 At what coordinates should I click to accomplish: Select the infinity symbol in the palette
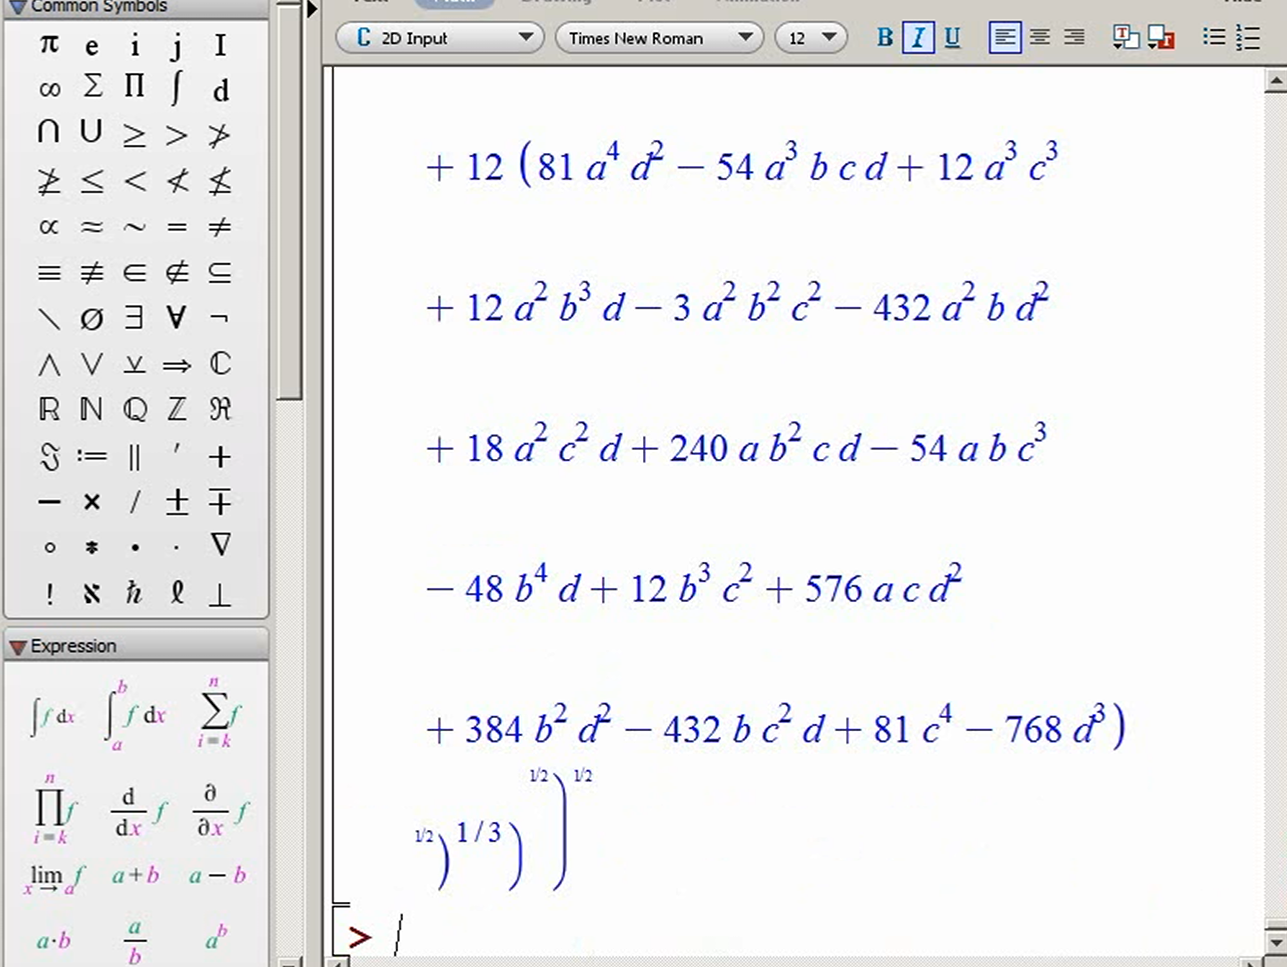point(49,89)
